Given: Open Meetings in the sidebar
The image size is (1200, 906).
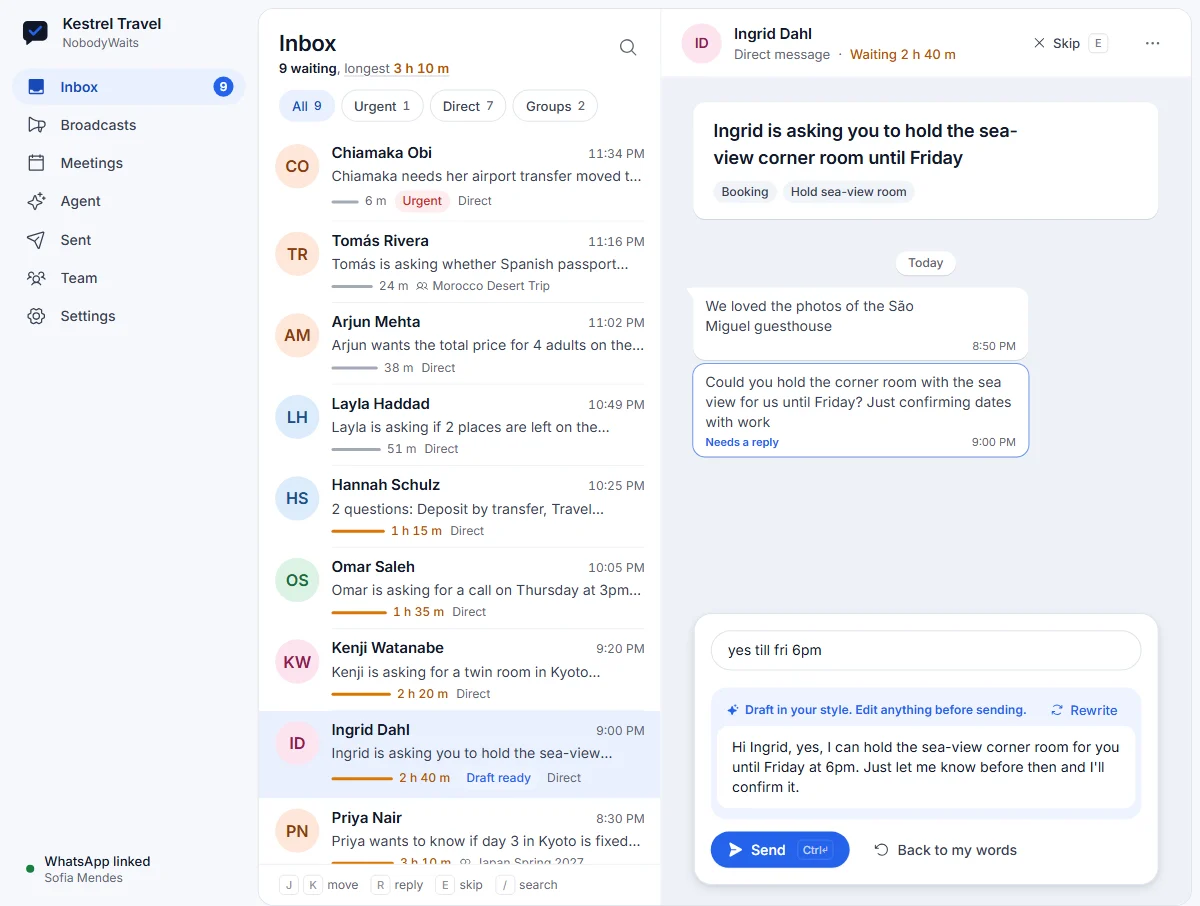Looking at the screenshot, I should pyautogui.click(x=129, y=163).
